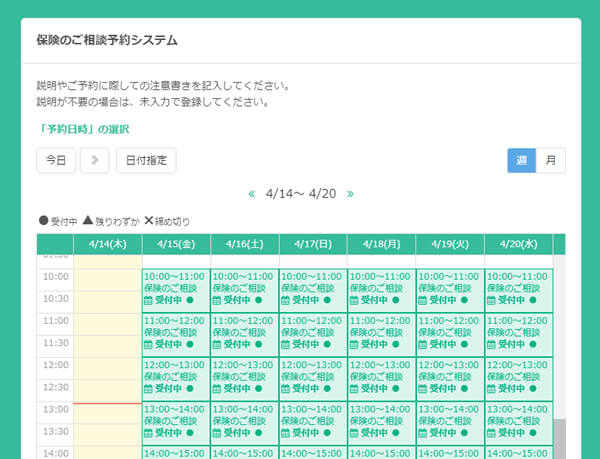Click calendar icon in 4/18 11:00 slot
This screenshot has height=459, width=600.
353,344
